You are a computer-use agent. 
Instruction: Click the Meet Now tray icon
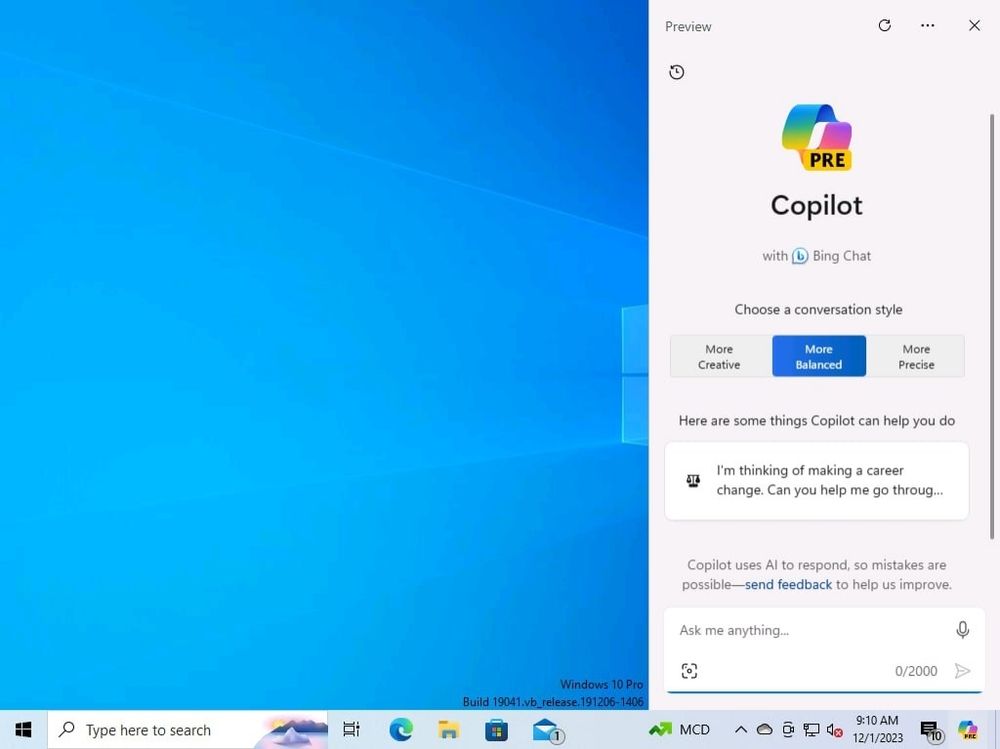788,729
